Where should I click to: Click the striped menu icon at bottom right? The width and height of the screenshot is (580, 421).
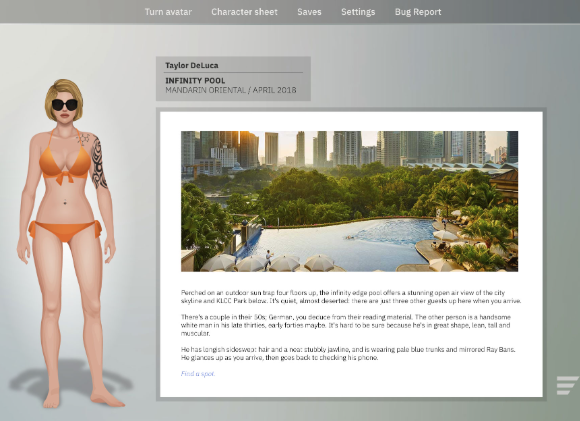(567, 385)
